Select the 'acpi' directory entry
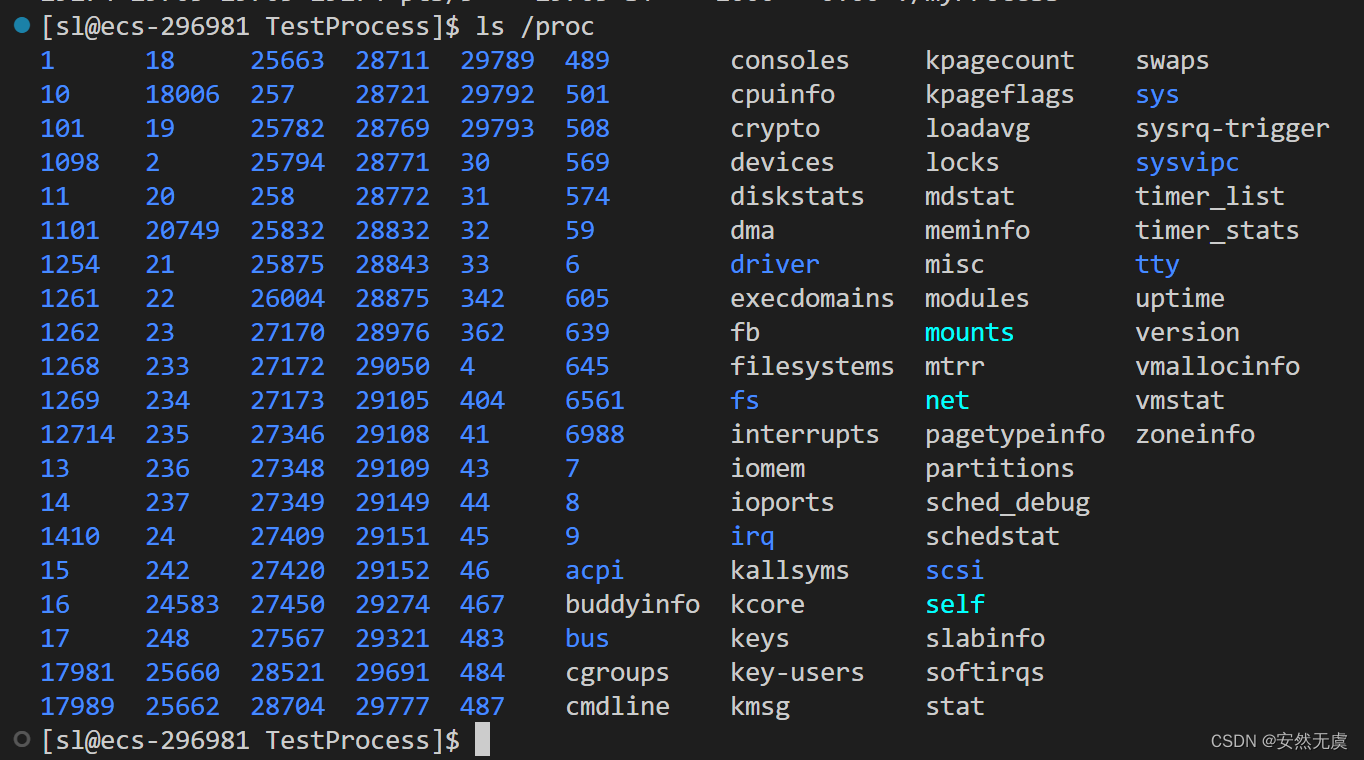The height and width of the screenshot is (760, 1364). pos(595,570)
